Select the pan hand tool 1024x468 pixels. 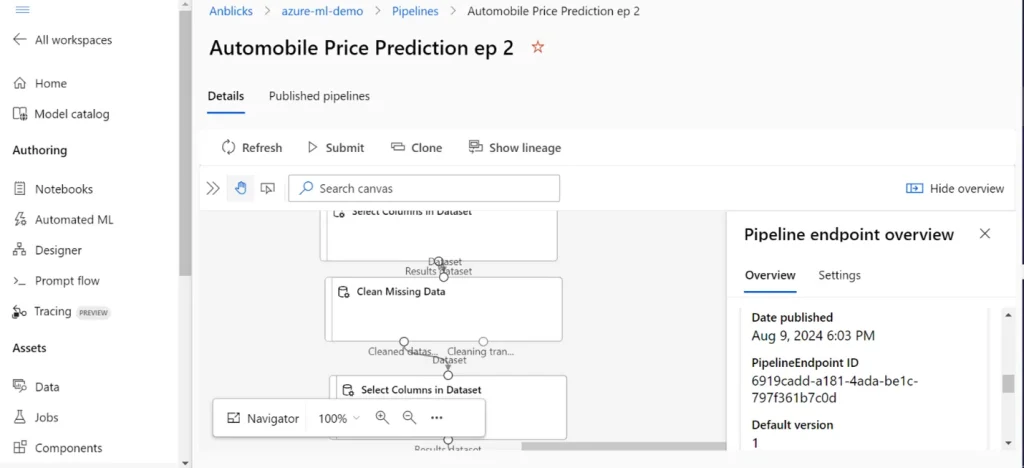point(240,188)
